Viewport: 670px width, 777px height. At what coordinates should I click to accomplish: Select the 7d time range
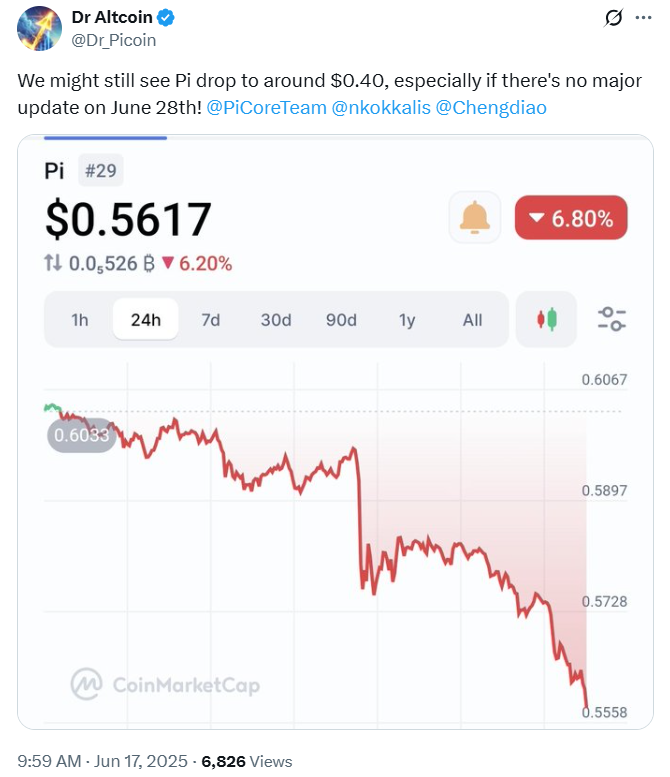click(211, 320)
